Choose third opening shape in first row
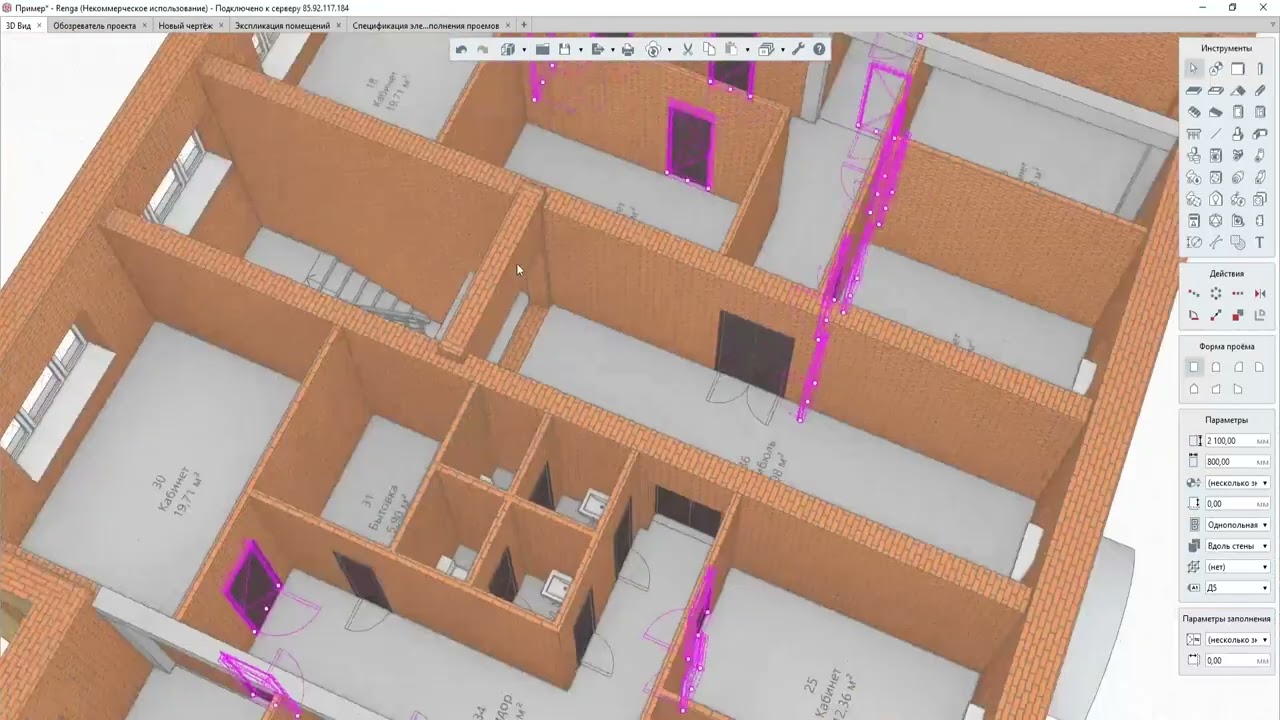Screen dimensions: 1280x720 [1238, 367]
